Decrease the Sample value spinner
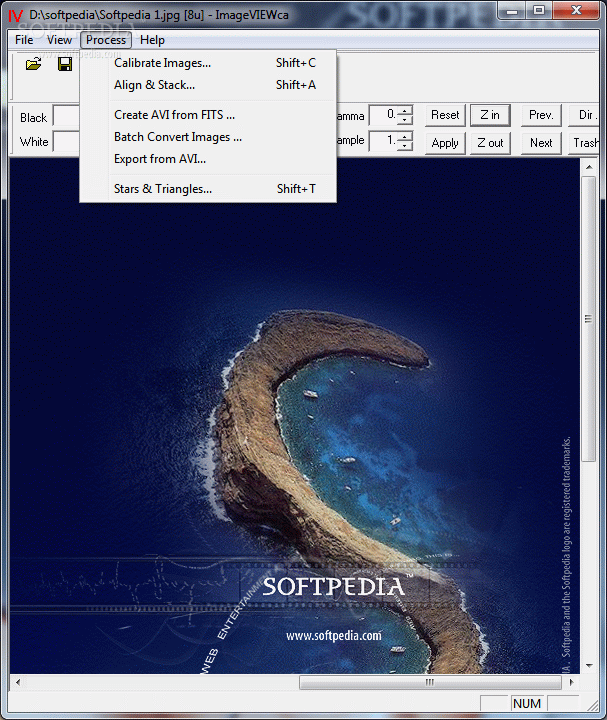The height and width of the screenshot is (720, 607). coord(405,146)
